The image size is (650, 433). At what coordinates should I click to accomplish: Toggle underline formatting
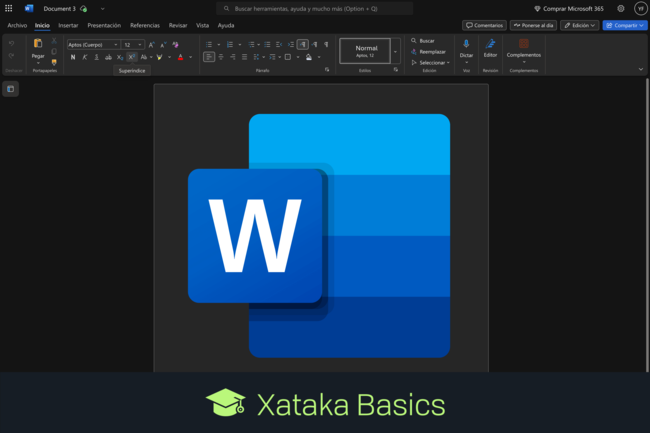pos(96,57)
